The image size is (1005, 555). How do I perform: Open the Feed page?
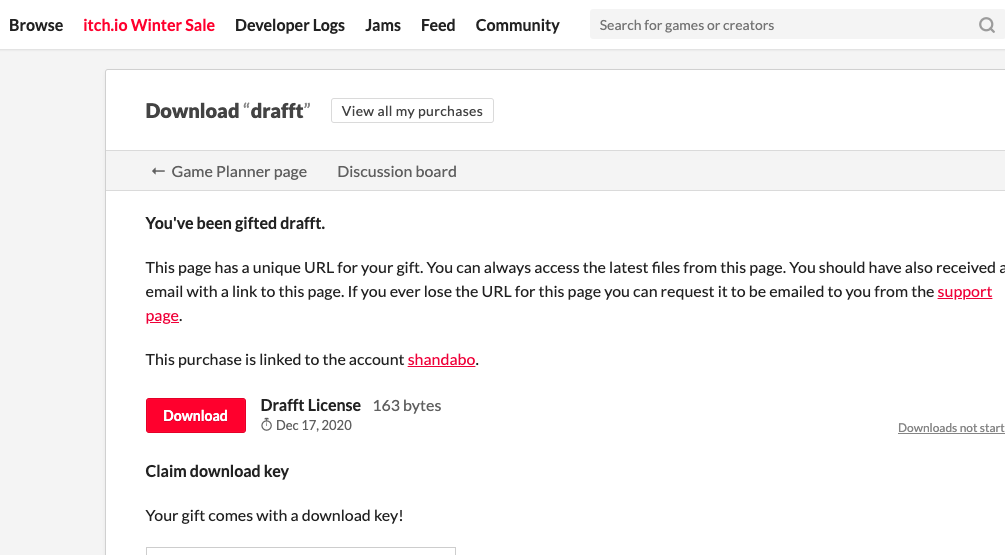[x=438, y=25]
